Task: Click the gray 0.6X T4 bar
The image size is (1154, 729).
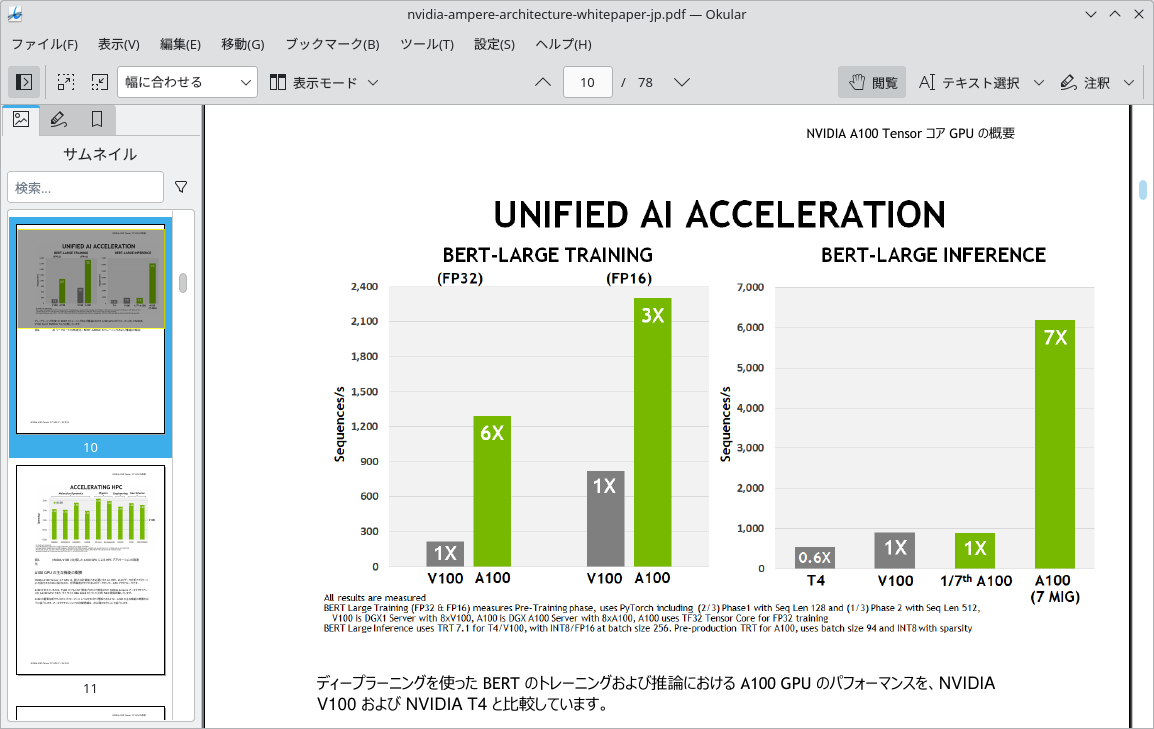Action: click(815, 557)
